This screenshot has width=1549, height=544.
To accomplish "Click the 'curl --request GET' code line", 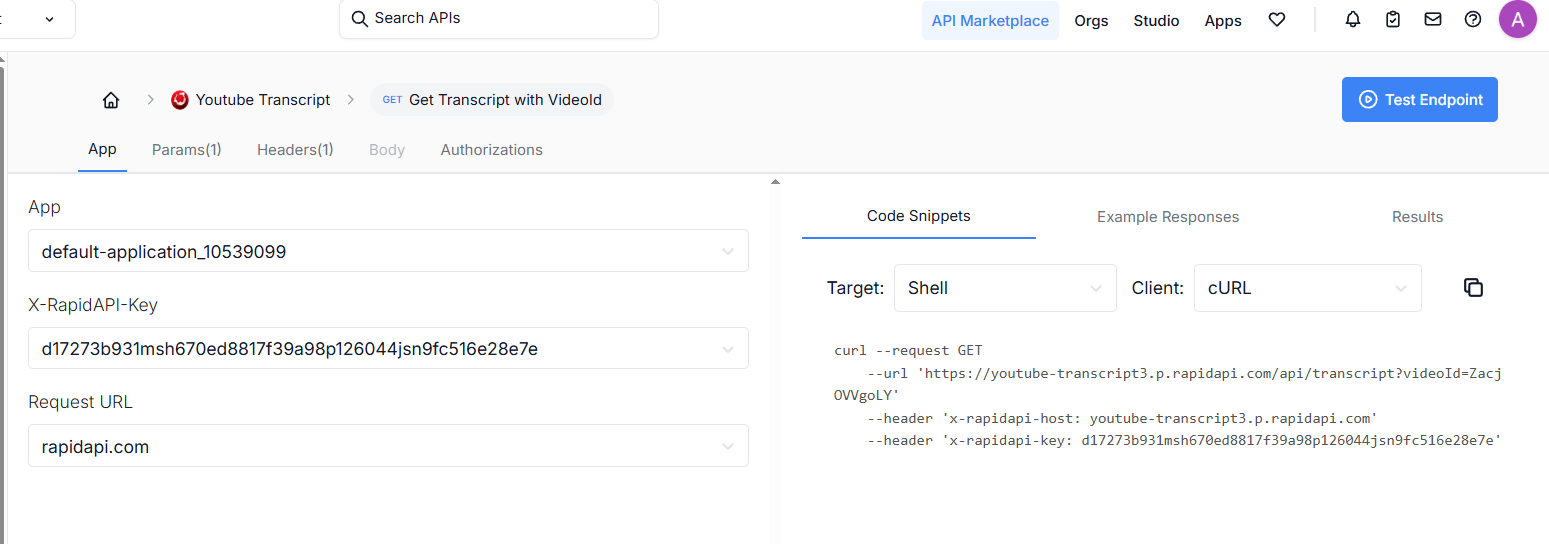I will 908,351.
